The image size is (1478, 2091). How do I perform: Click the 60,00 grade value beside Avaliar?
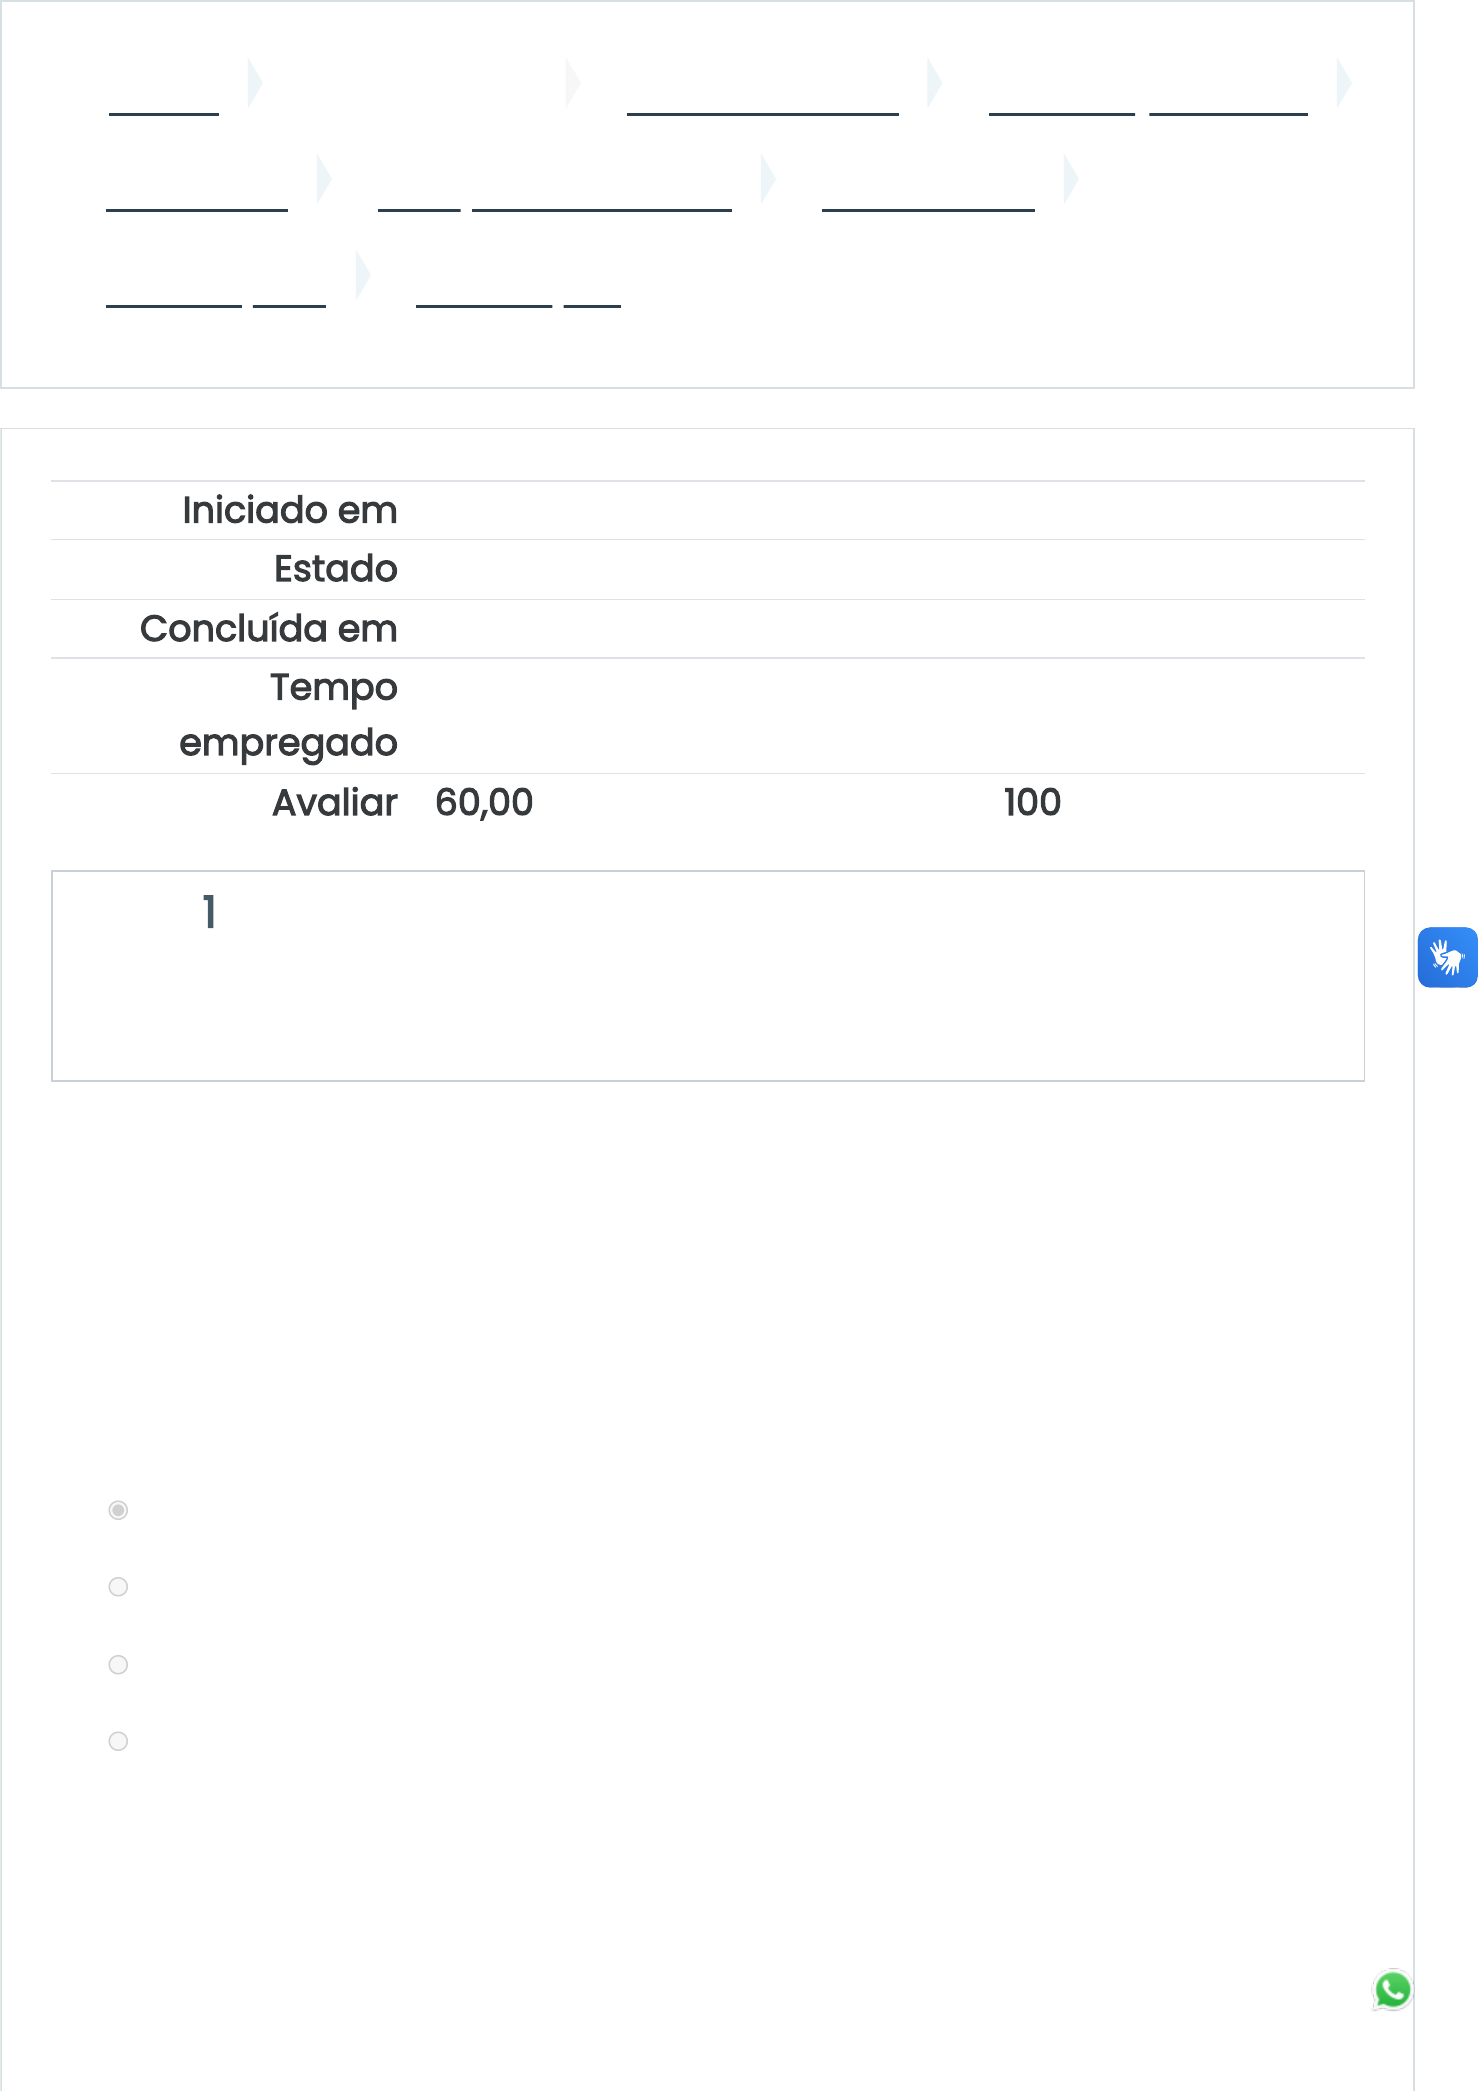pyautogui.click(x=484, y=803)
